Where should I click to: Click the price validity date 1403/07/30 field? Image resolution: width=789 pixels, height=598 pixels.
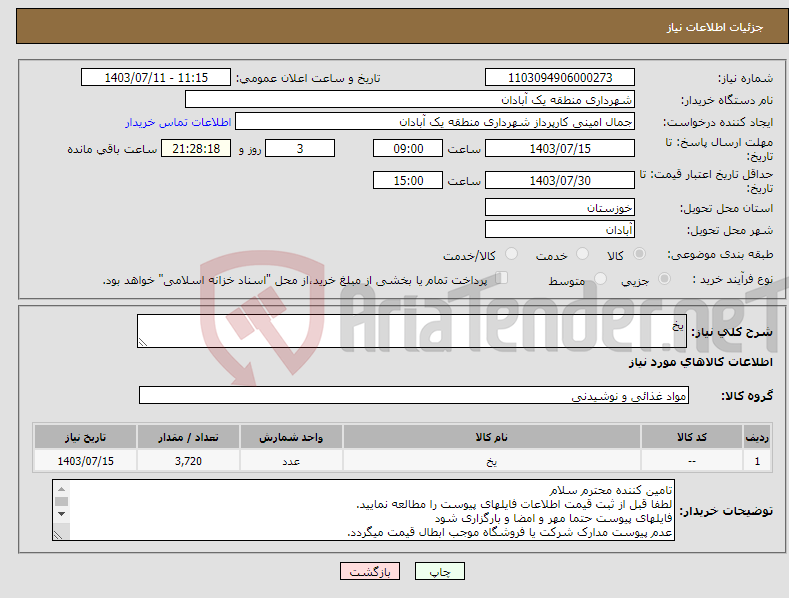tap(560, 180)
